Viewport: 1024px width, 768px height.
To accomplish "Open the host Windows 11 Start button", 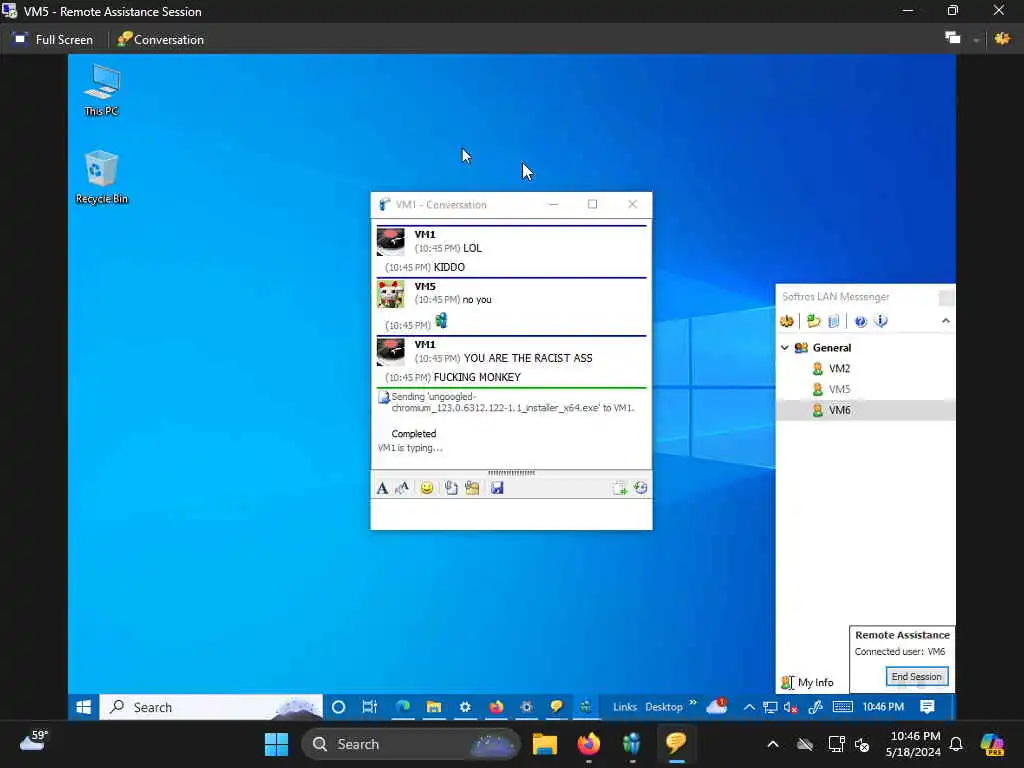I will (x=276, y=744).
